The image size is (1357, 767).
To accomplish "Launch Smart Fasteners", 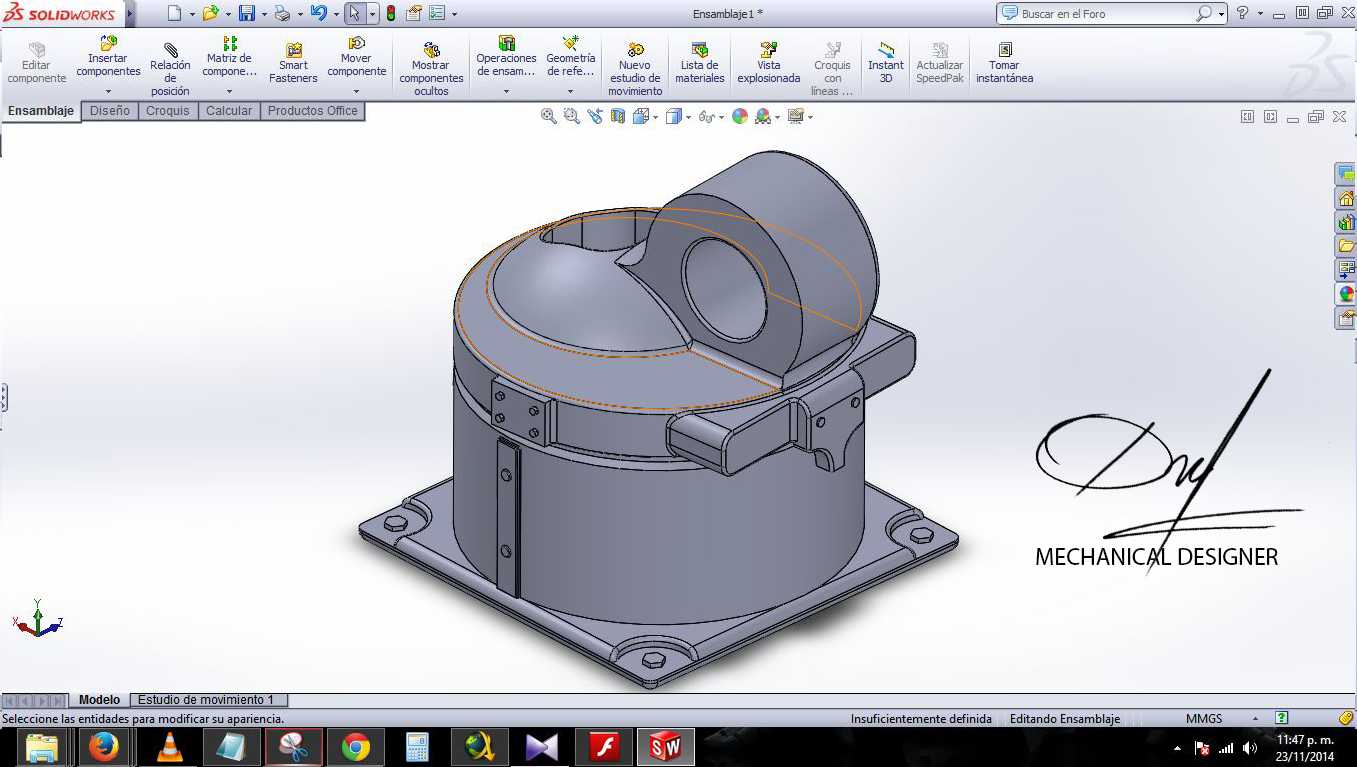I will [293, 63].
